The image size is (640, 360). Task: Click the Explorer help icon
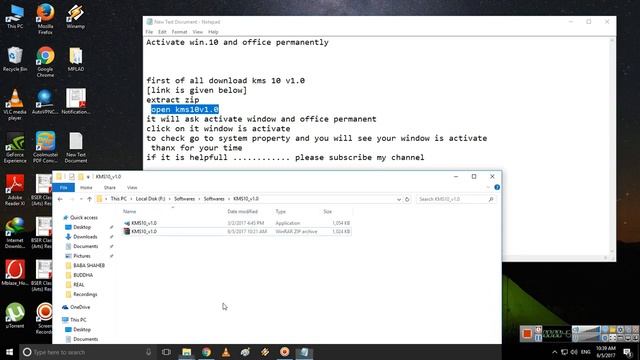click(497, 187)
